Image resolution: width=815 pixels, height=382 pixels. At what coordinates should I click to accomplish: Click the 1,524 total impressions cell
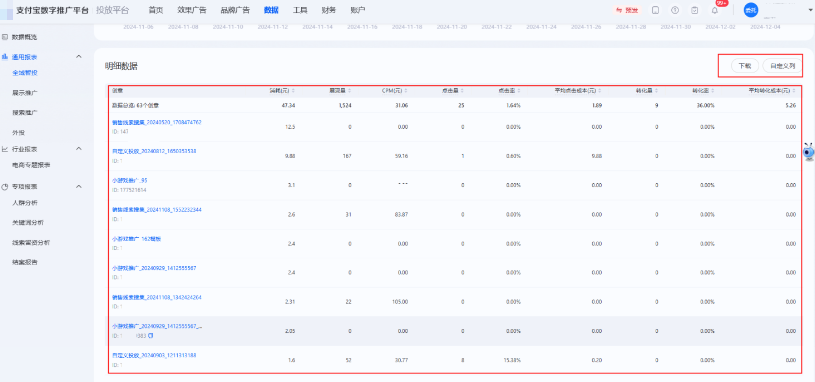(x=345, y=105)
